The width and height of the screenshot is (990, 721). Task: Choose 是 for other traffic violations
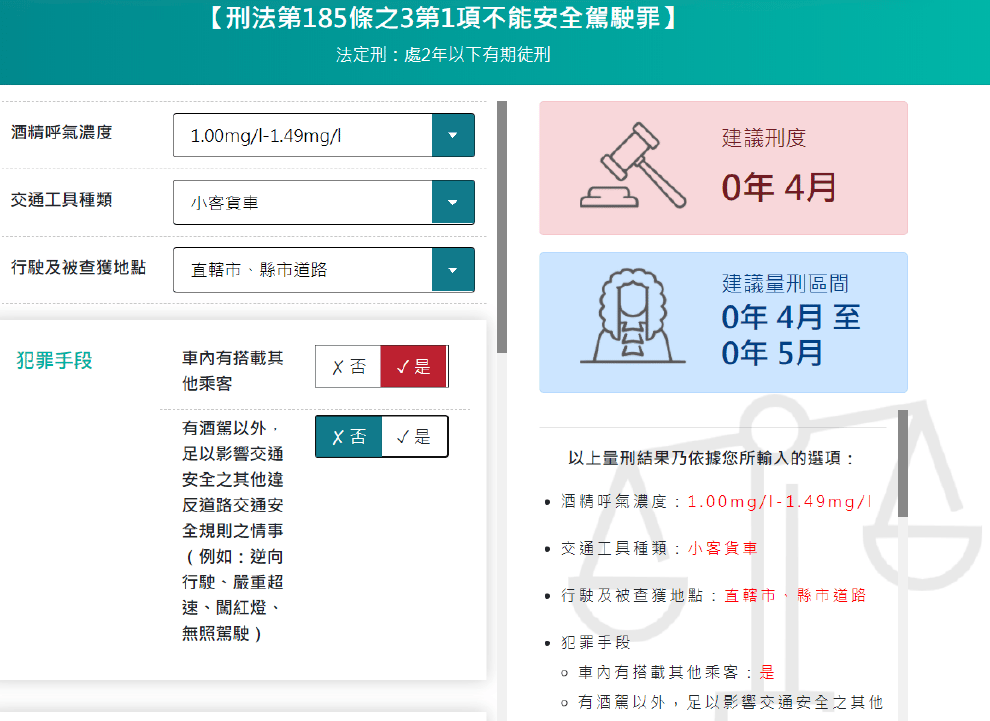click(x=415, y=436)
